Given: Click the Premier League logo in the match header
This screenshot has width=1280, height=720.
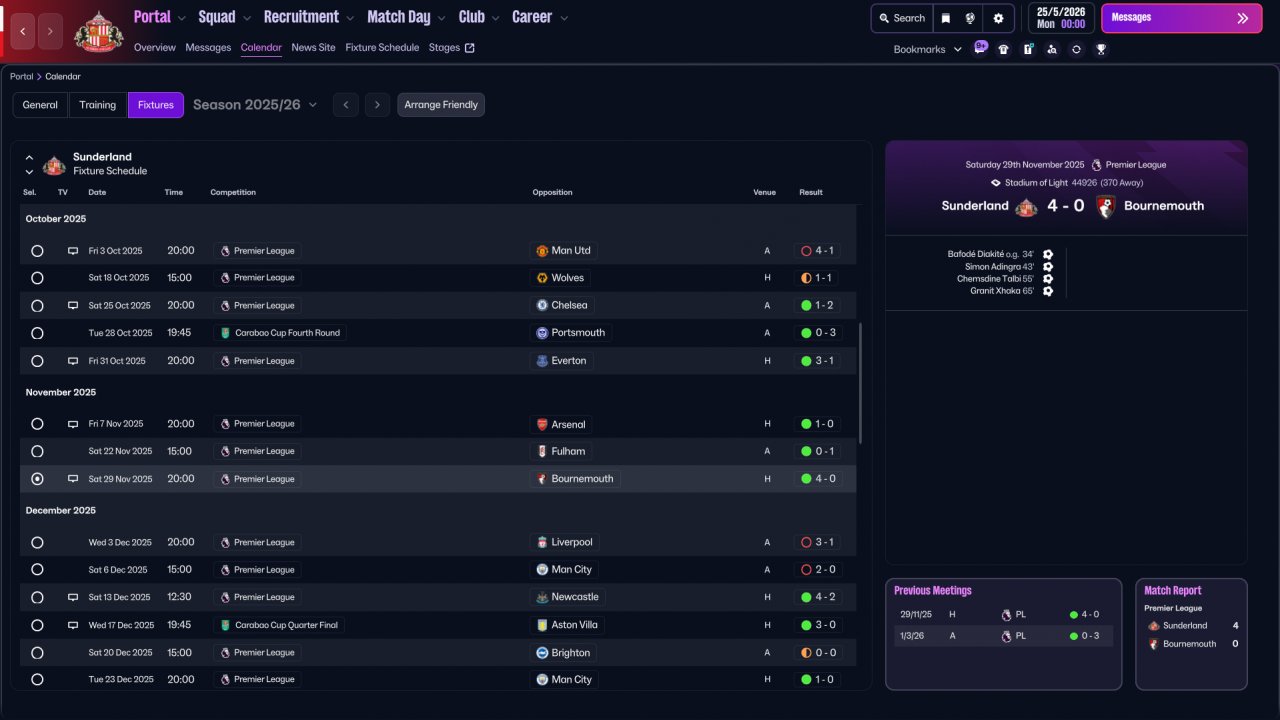Looking at the screenshot, I should [x=1097, y=165].
